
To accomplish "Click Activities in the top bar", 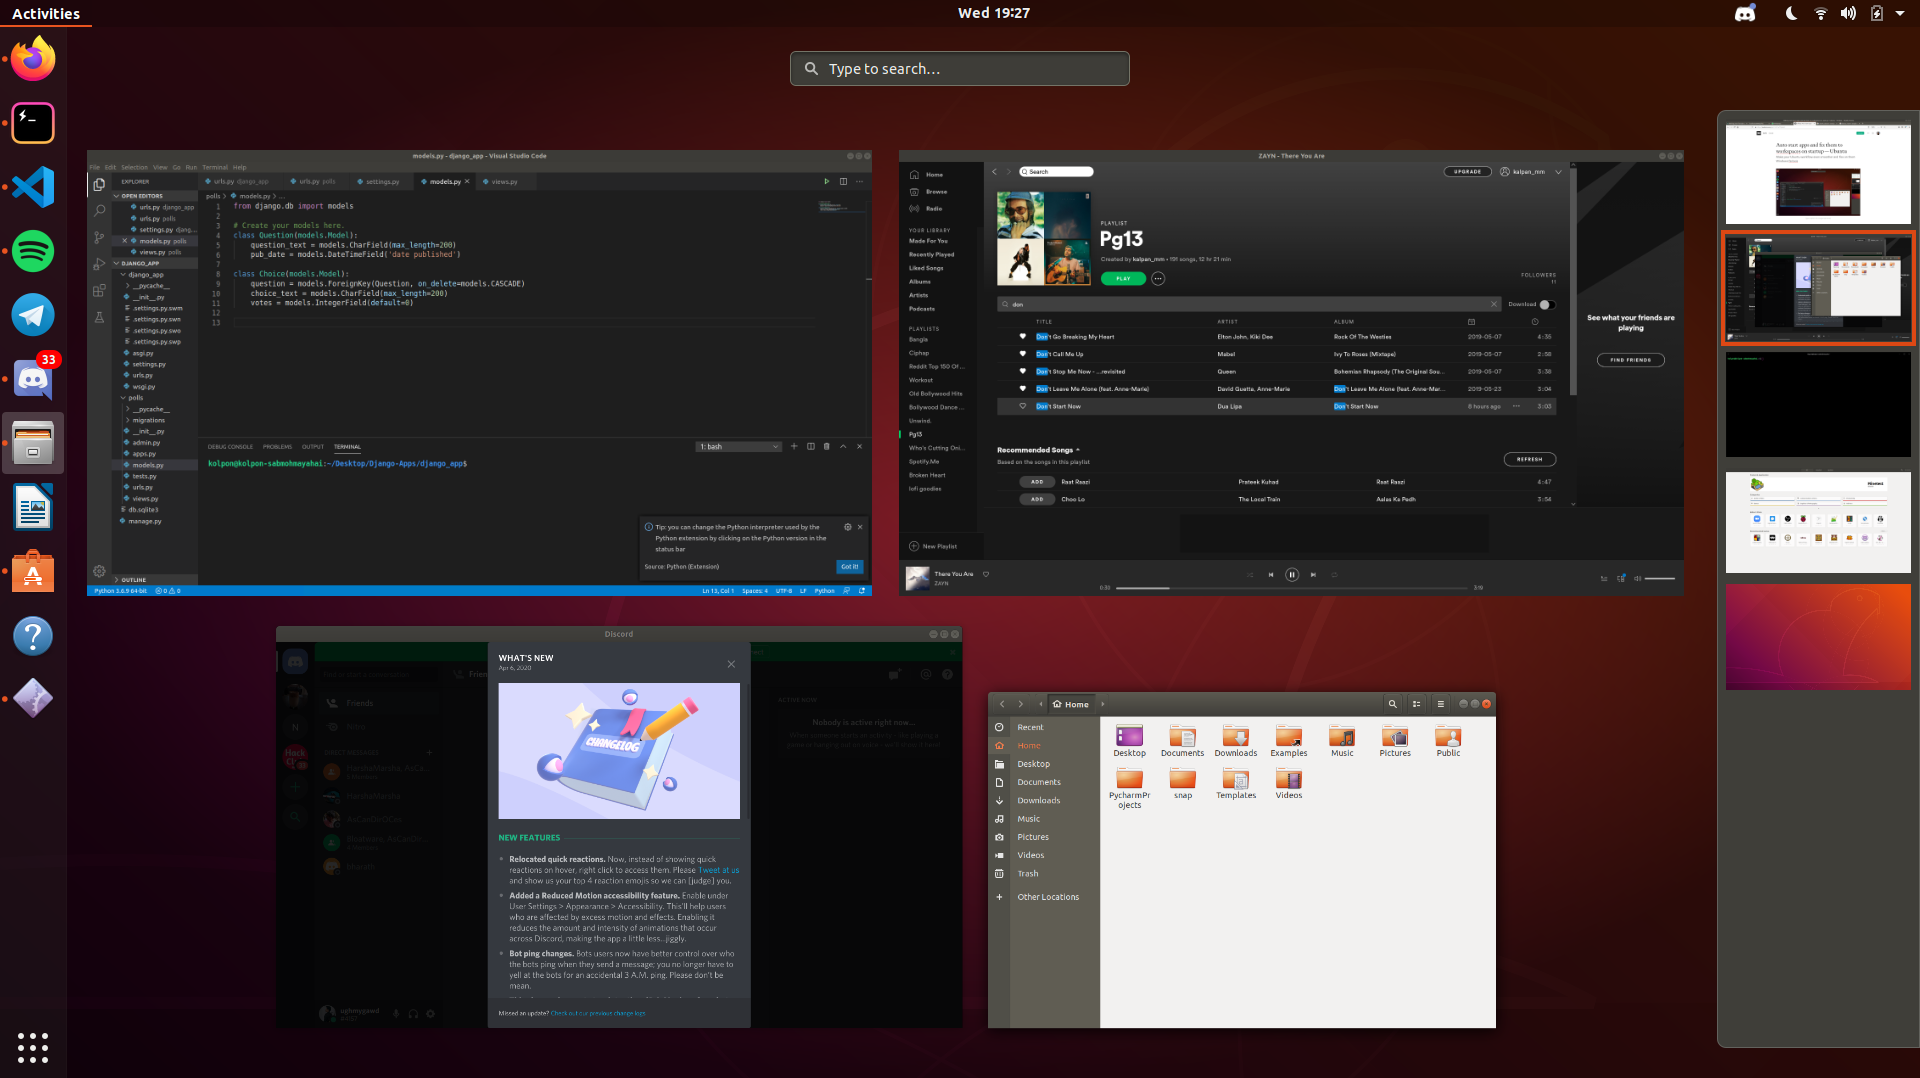I will coord(46,13).
